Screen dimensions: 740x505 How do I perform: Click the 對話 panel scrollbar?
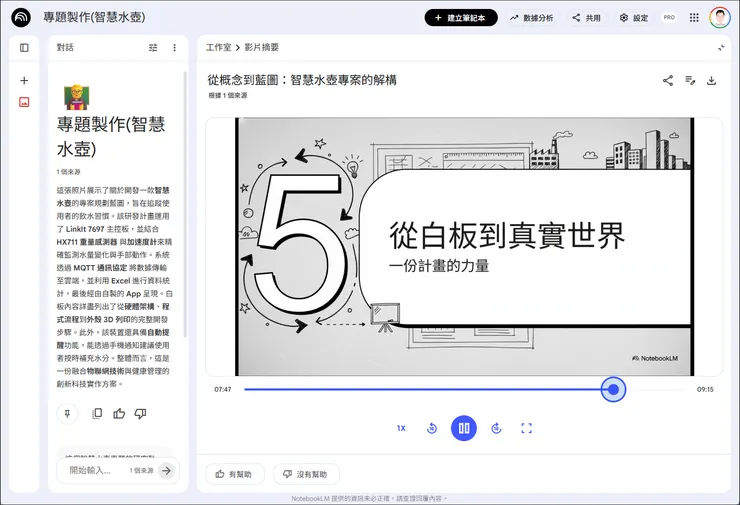click(x=185, y=203)
